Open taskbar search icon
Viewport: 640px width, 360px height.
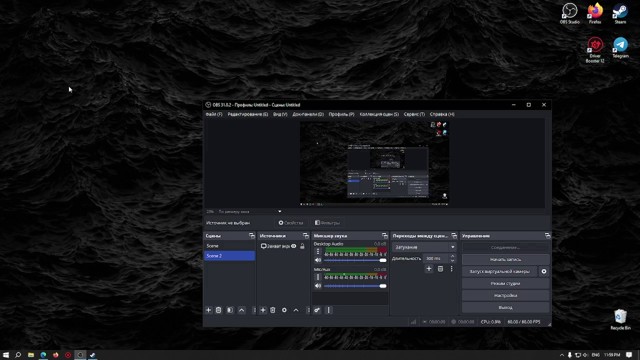pyautogui.click(x=18, y=355)
